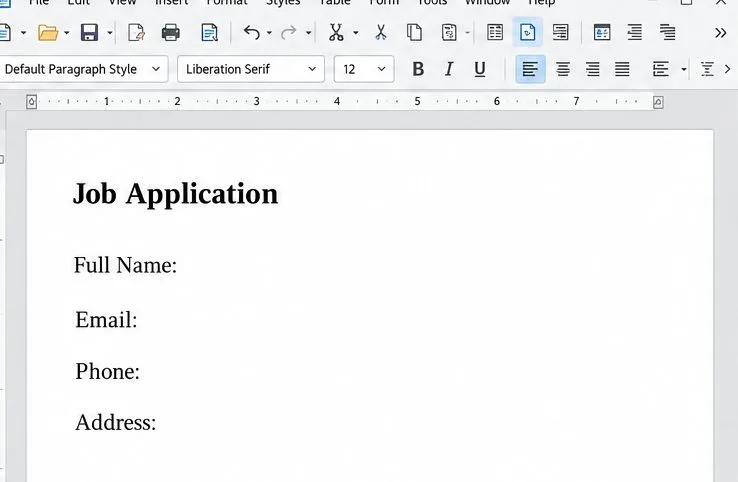Click the plain scissors icon left of Copy
Viewport: 738px width, 482px height.
click(381, 32)
